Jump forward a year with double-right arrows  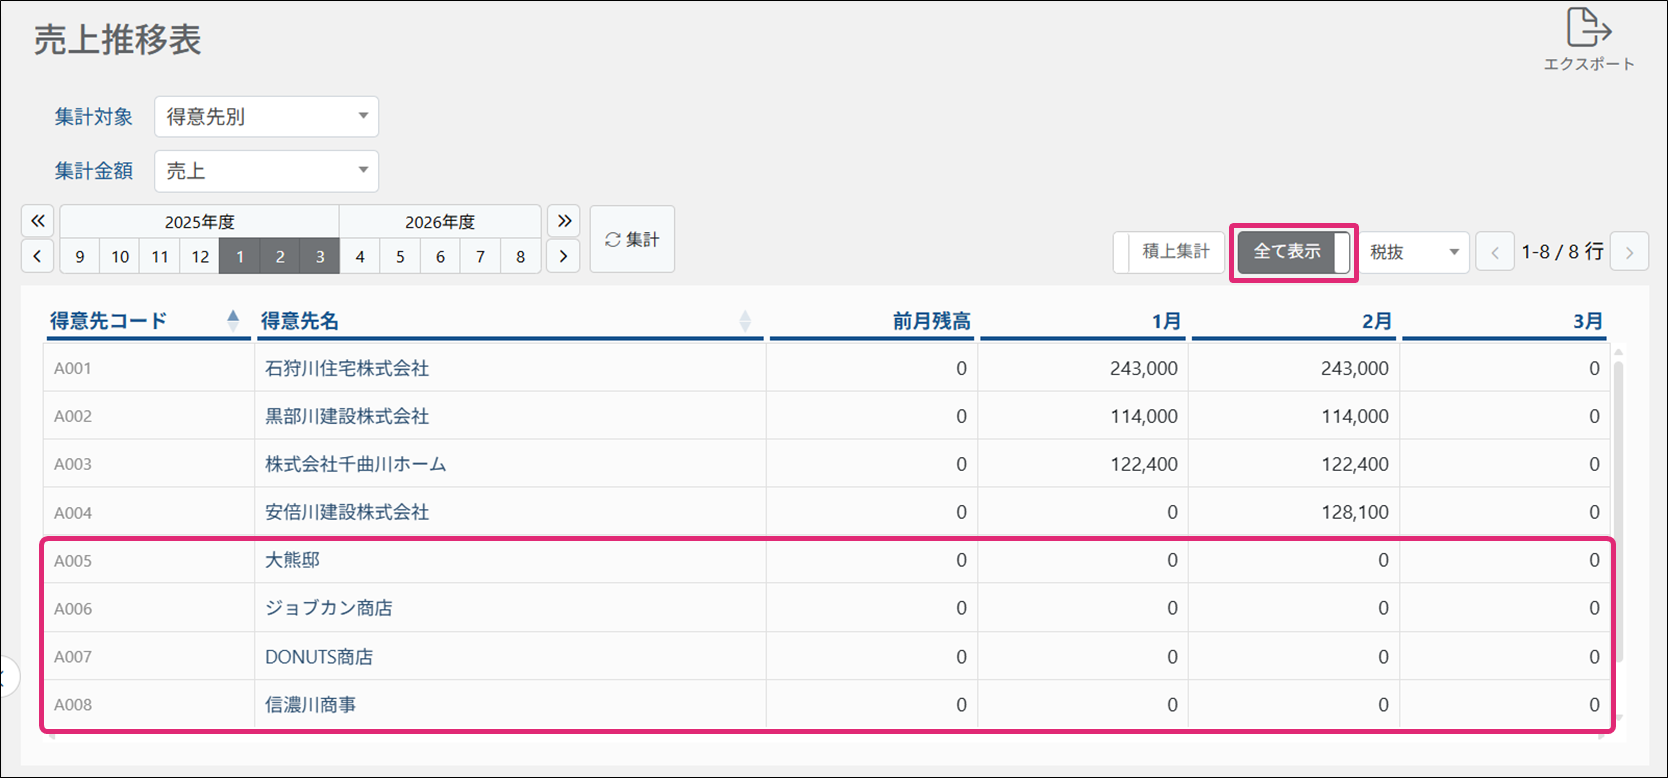tap(564, 221)
